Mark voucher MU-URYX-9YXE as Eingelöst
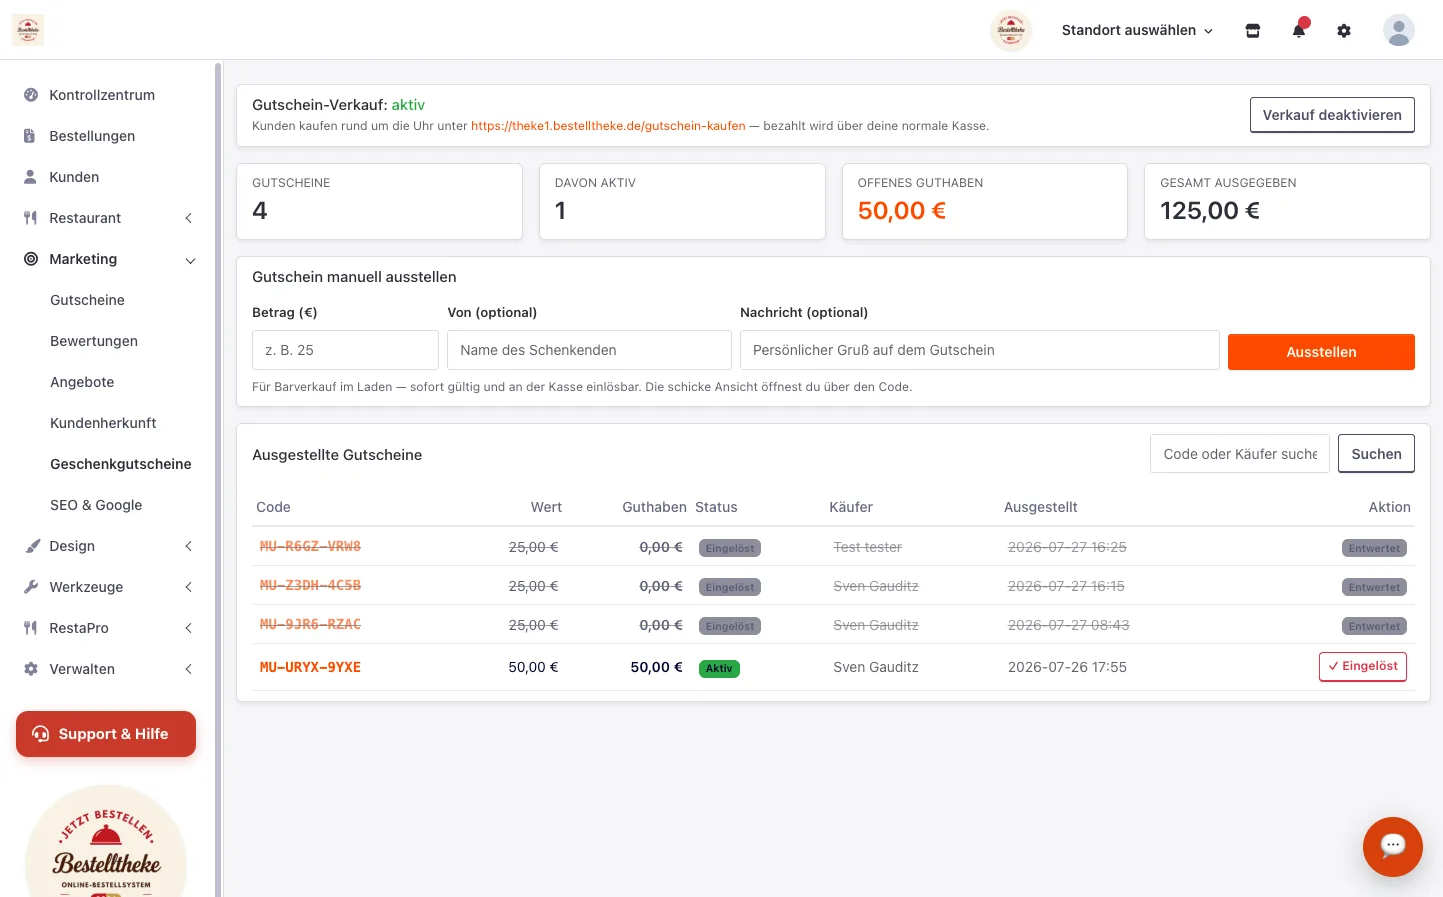This screenshot has height=897, width=1443. click(1363, 667)
